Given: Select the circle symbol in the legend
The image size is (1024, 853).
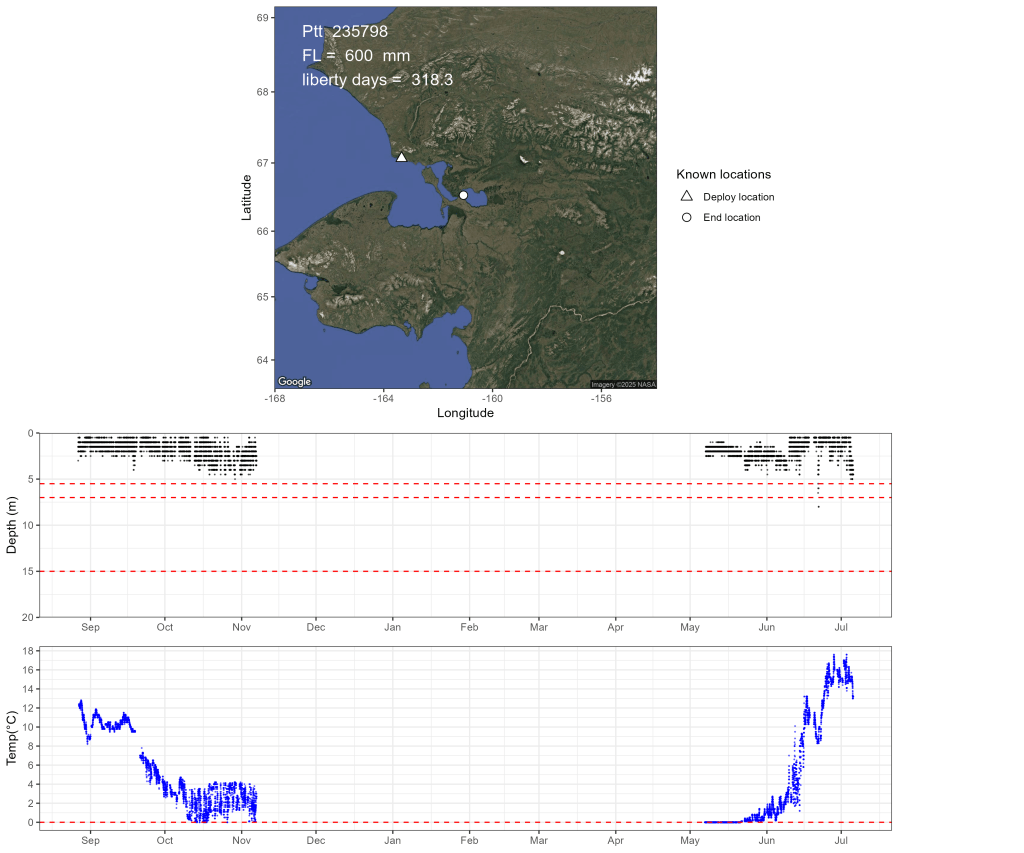Looking at the screenshot, I should point(687,217).
